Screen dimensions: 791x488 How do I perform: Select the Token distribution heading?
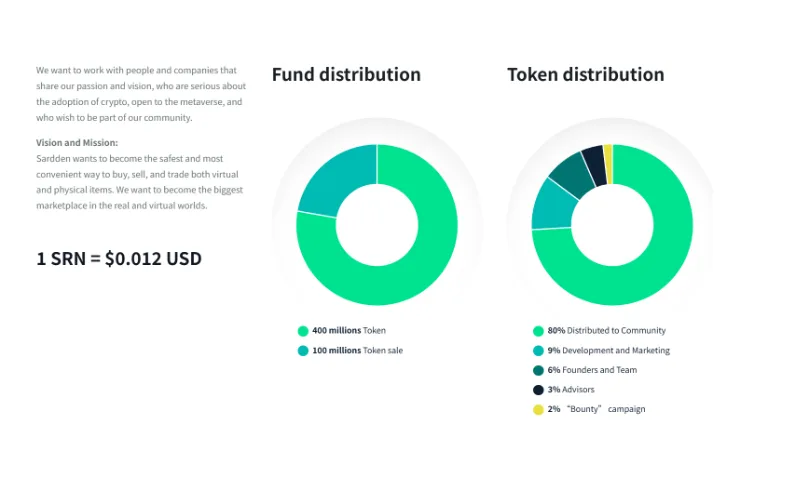(x=585, y=75)
